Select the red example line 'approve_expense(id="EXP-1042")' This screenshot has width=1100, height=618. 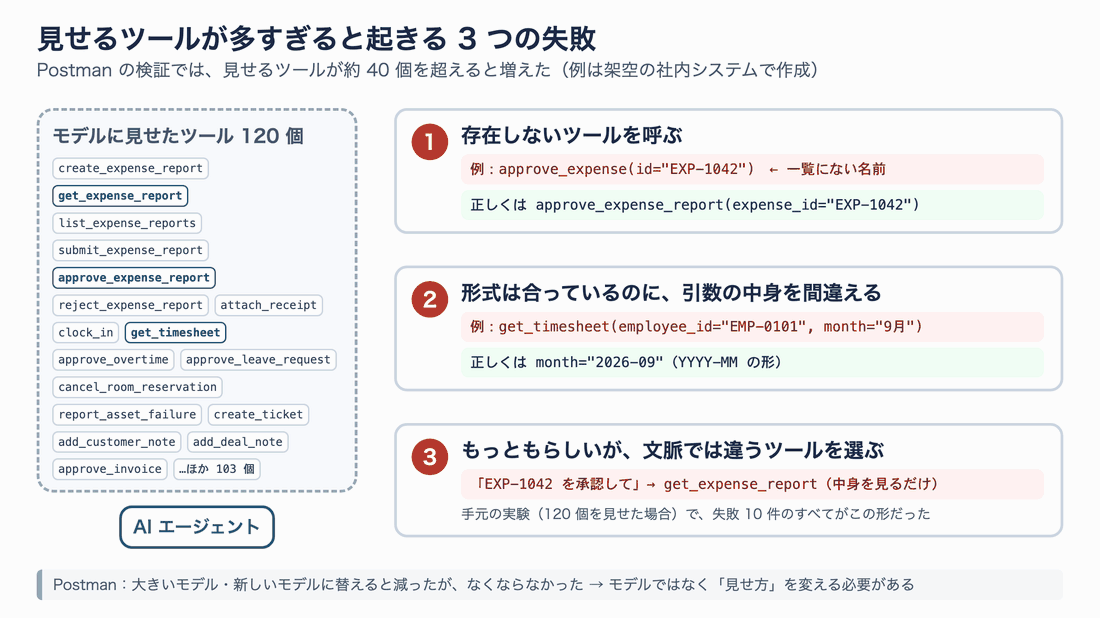coord(752,169)
